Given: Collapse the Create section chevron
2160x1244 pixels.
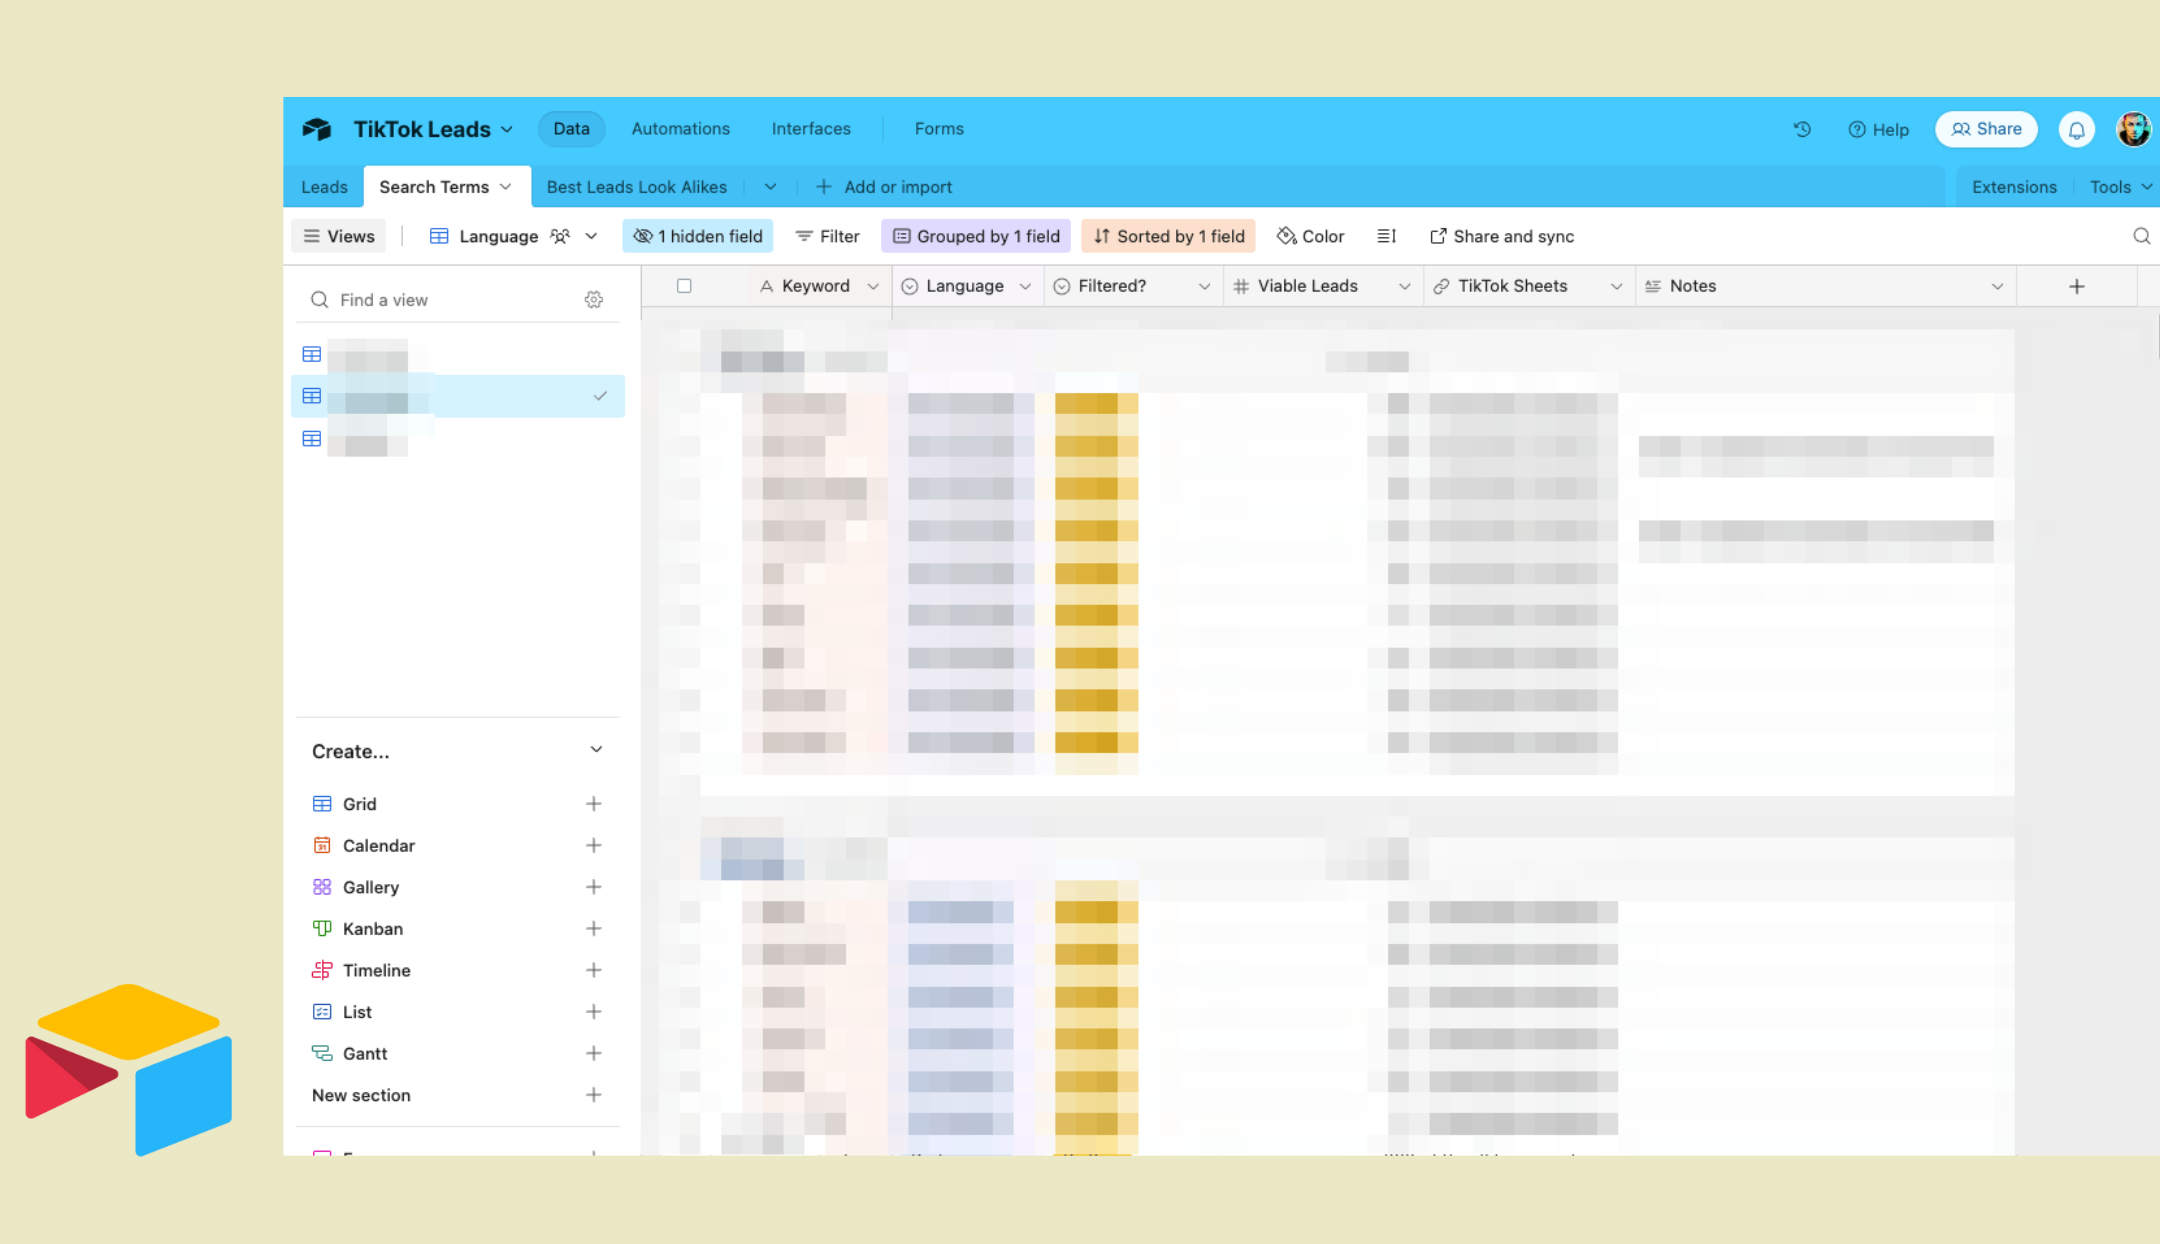Looking at the screenshot, I should (x=596, y=750).
